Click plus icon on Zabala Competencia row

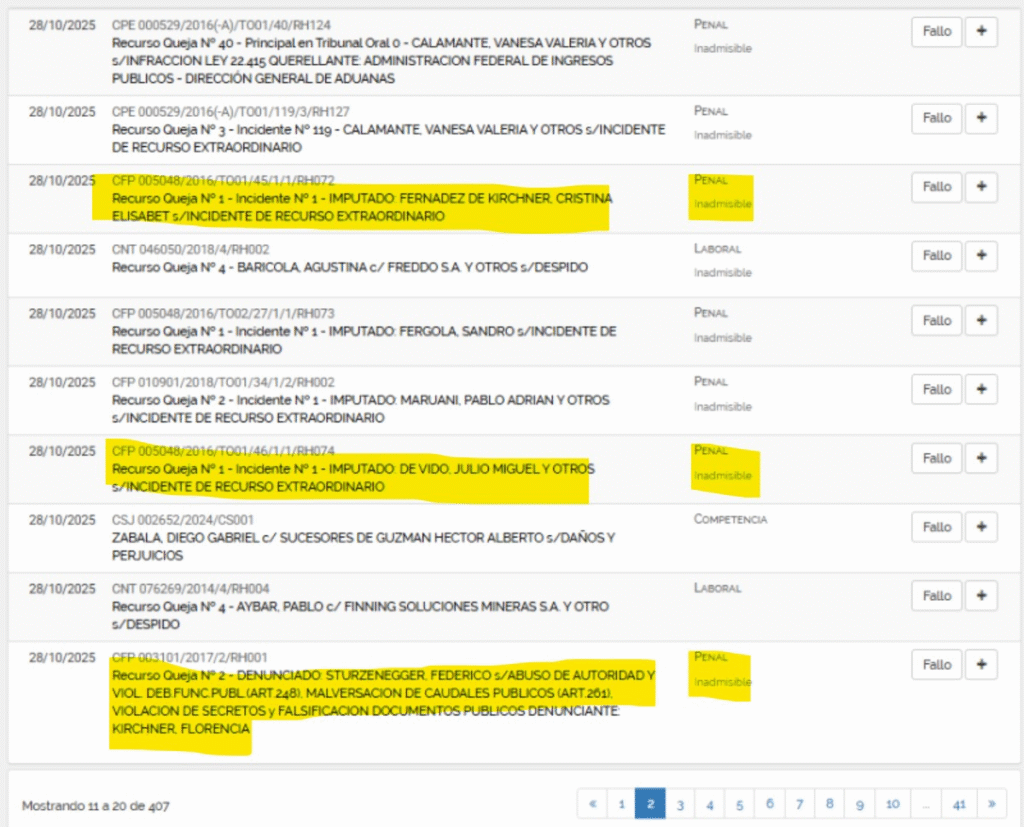point(980,527)
